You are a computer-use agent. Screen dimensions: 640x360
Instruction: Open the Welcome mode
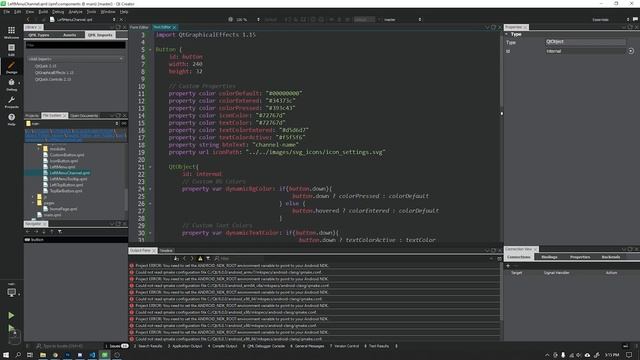[11, 32]
